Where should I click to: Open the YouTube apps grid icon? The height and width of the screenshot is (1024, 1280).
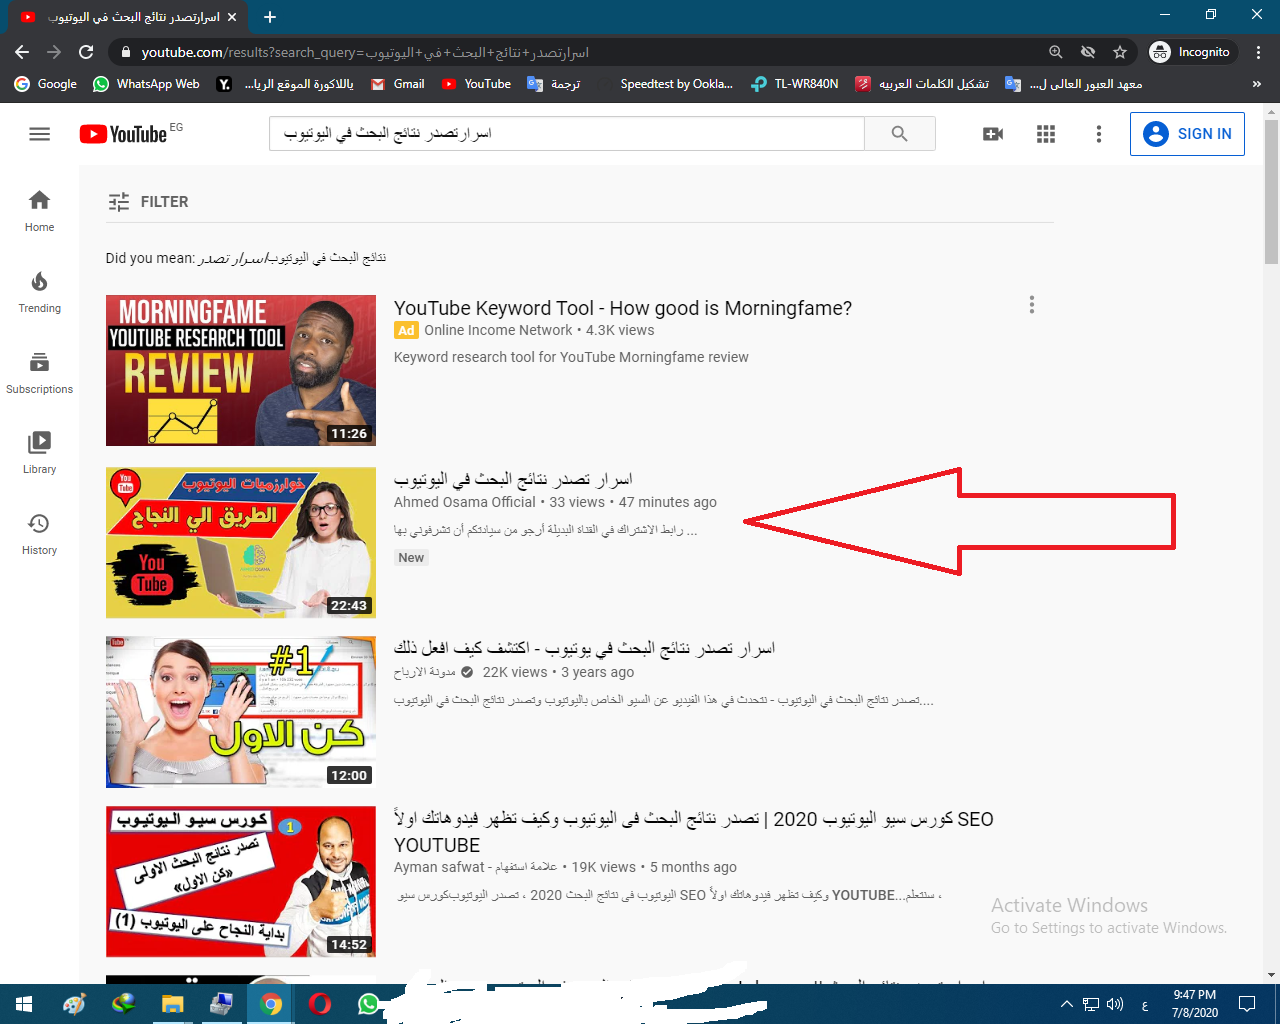click(1046, 134)
